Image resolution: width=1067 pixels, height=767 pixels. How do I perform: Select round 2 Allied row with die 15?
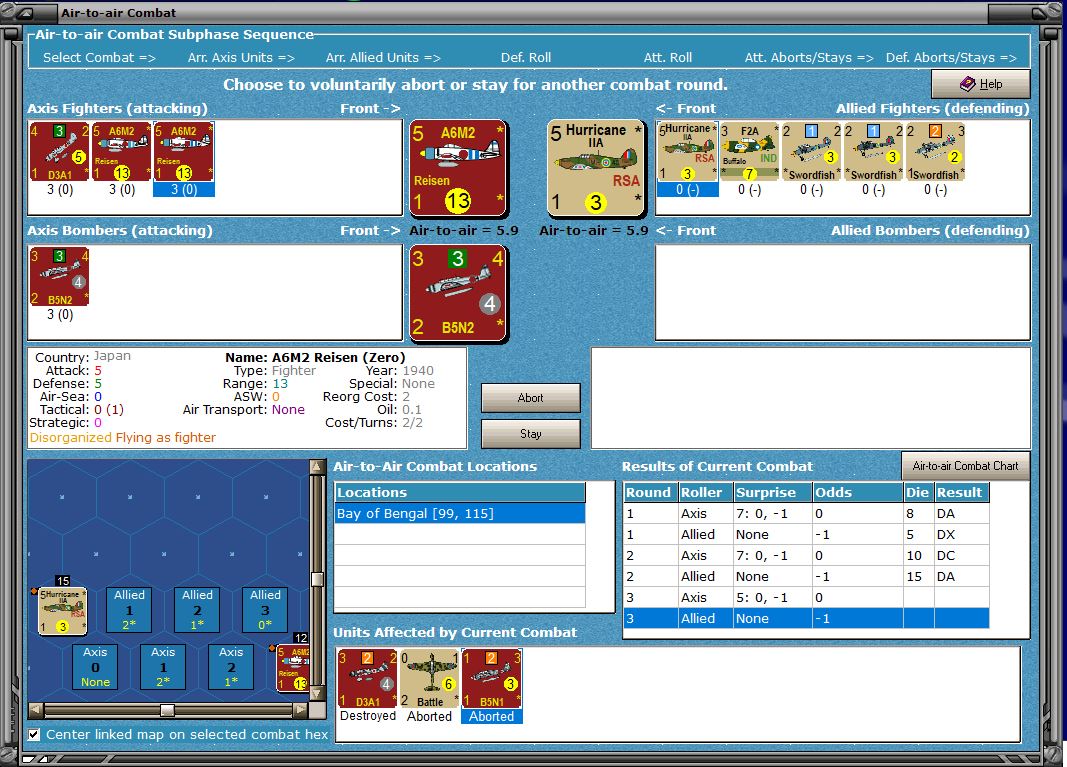[806, 576]
